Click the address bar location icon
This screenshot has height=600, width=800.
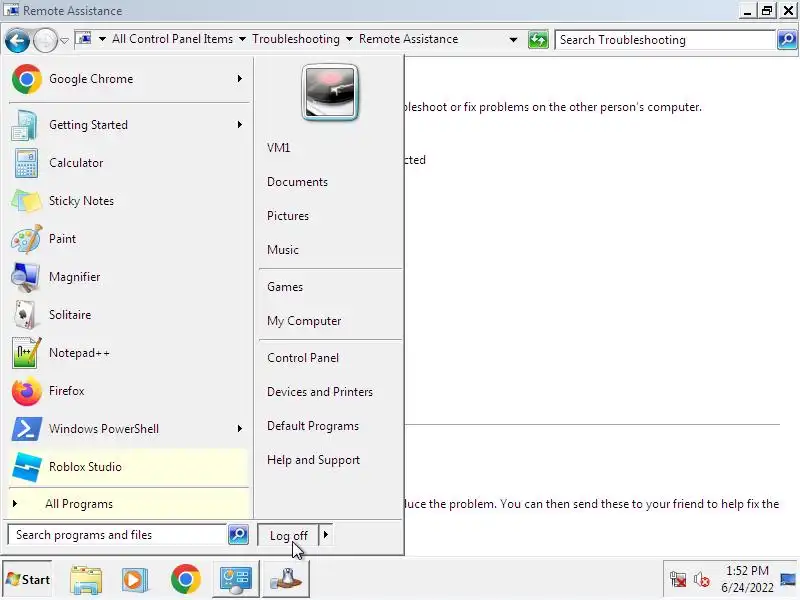(x=84, y=39)
